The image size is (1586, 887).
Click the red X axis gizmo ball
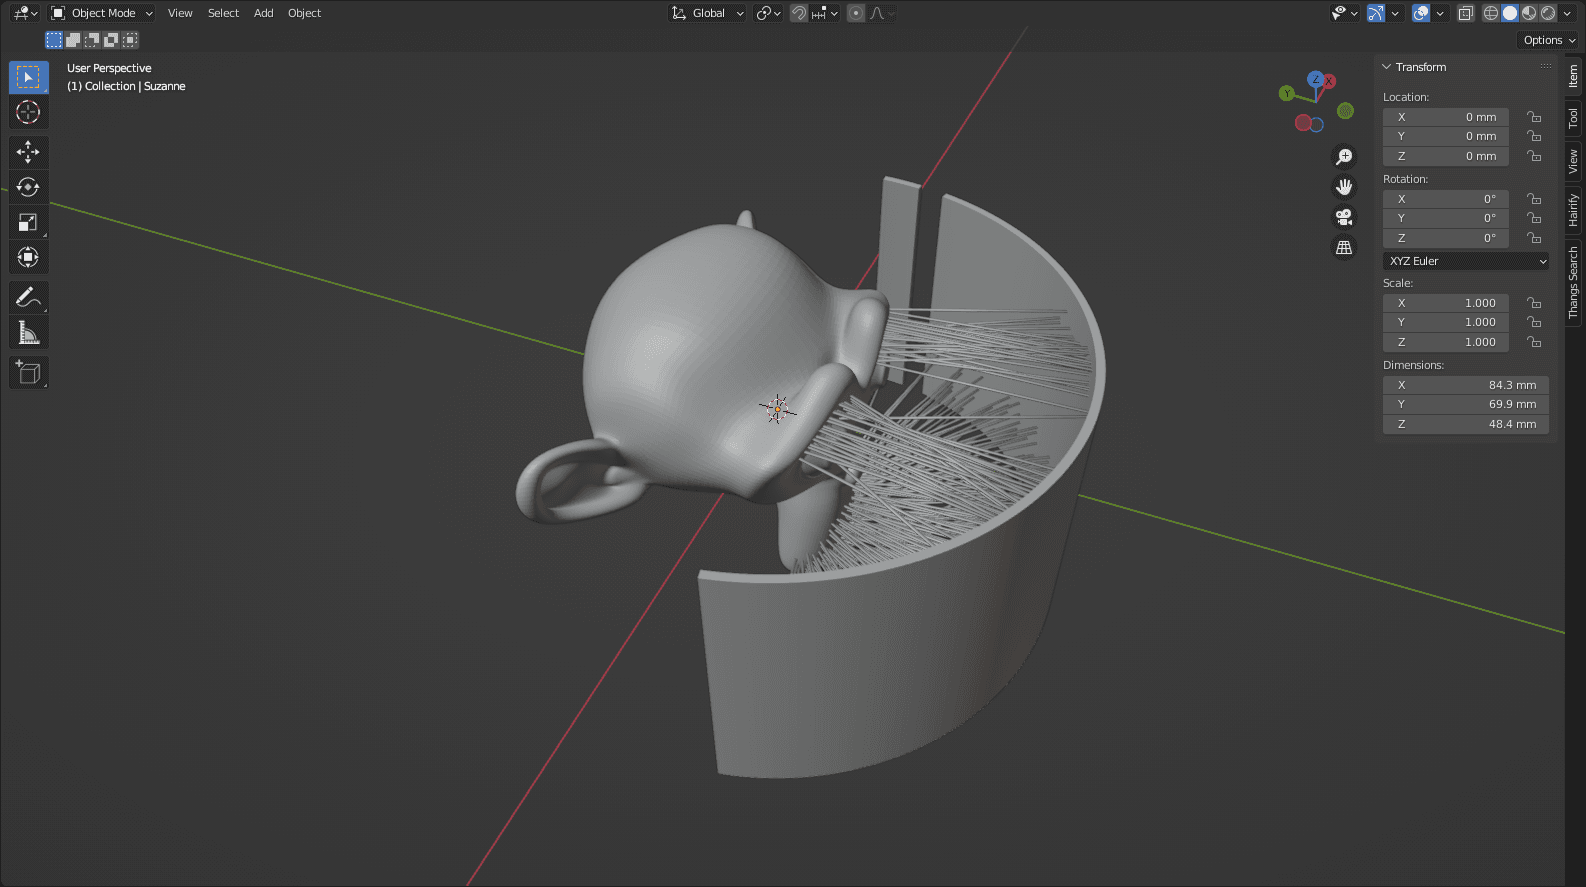(1330, 82)
